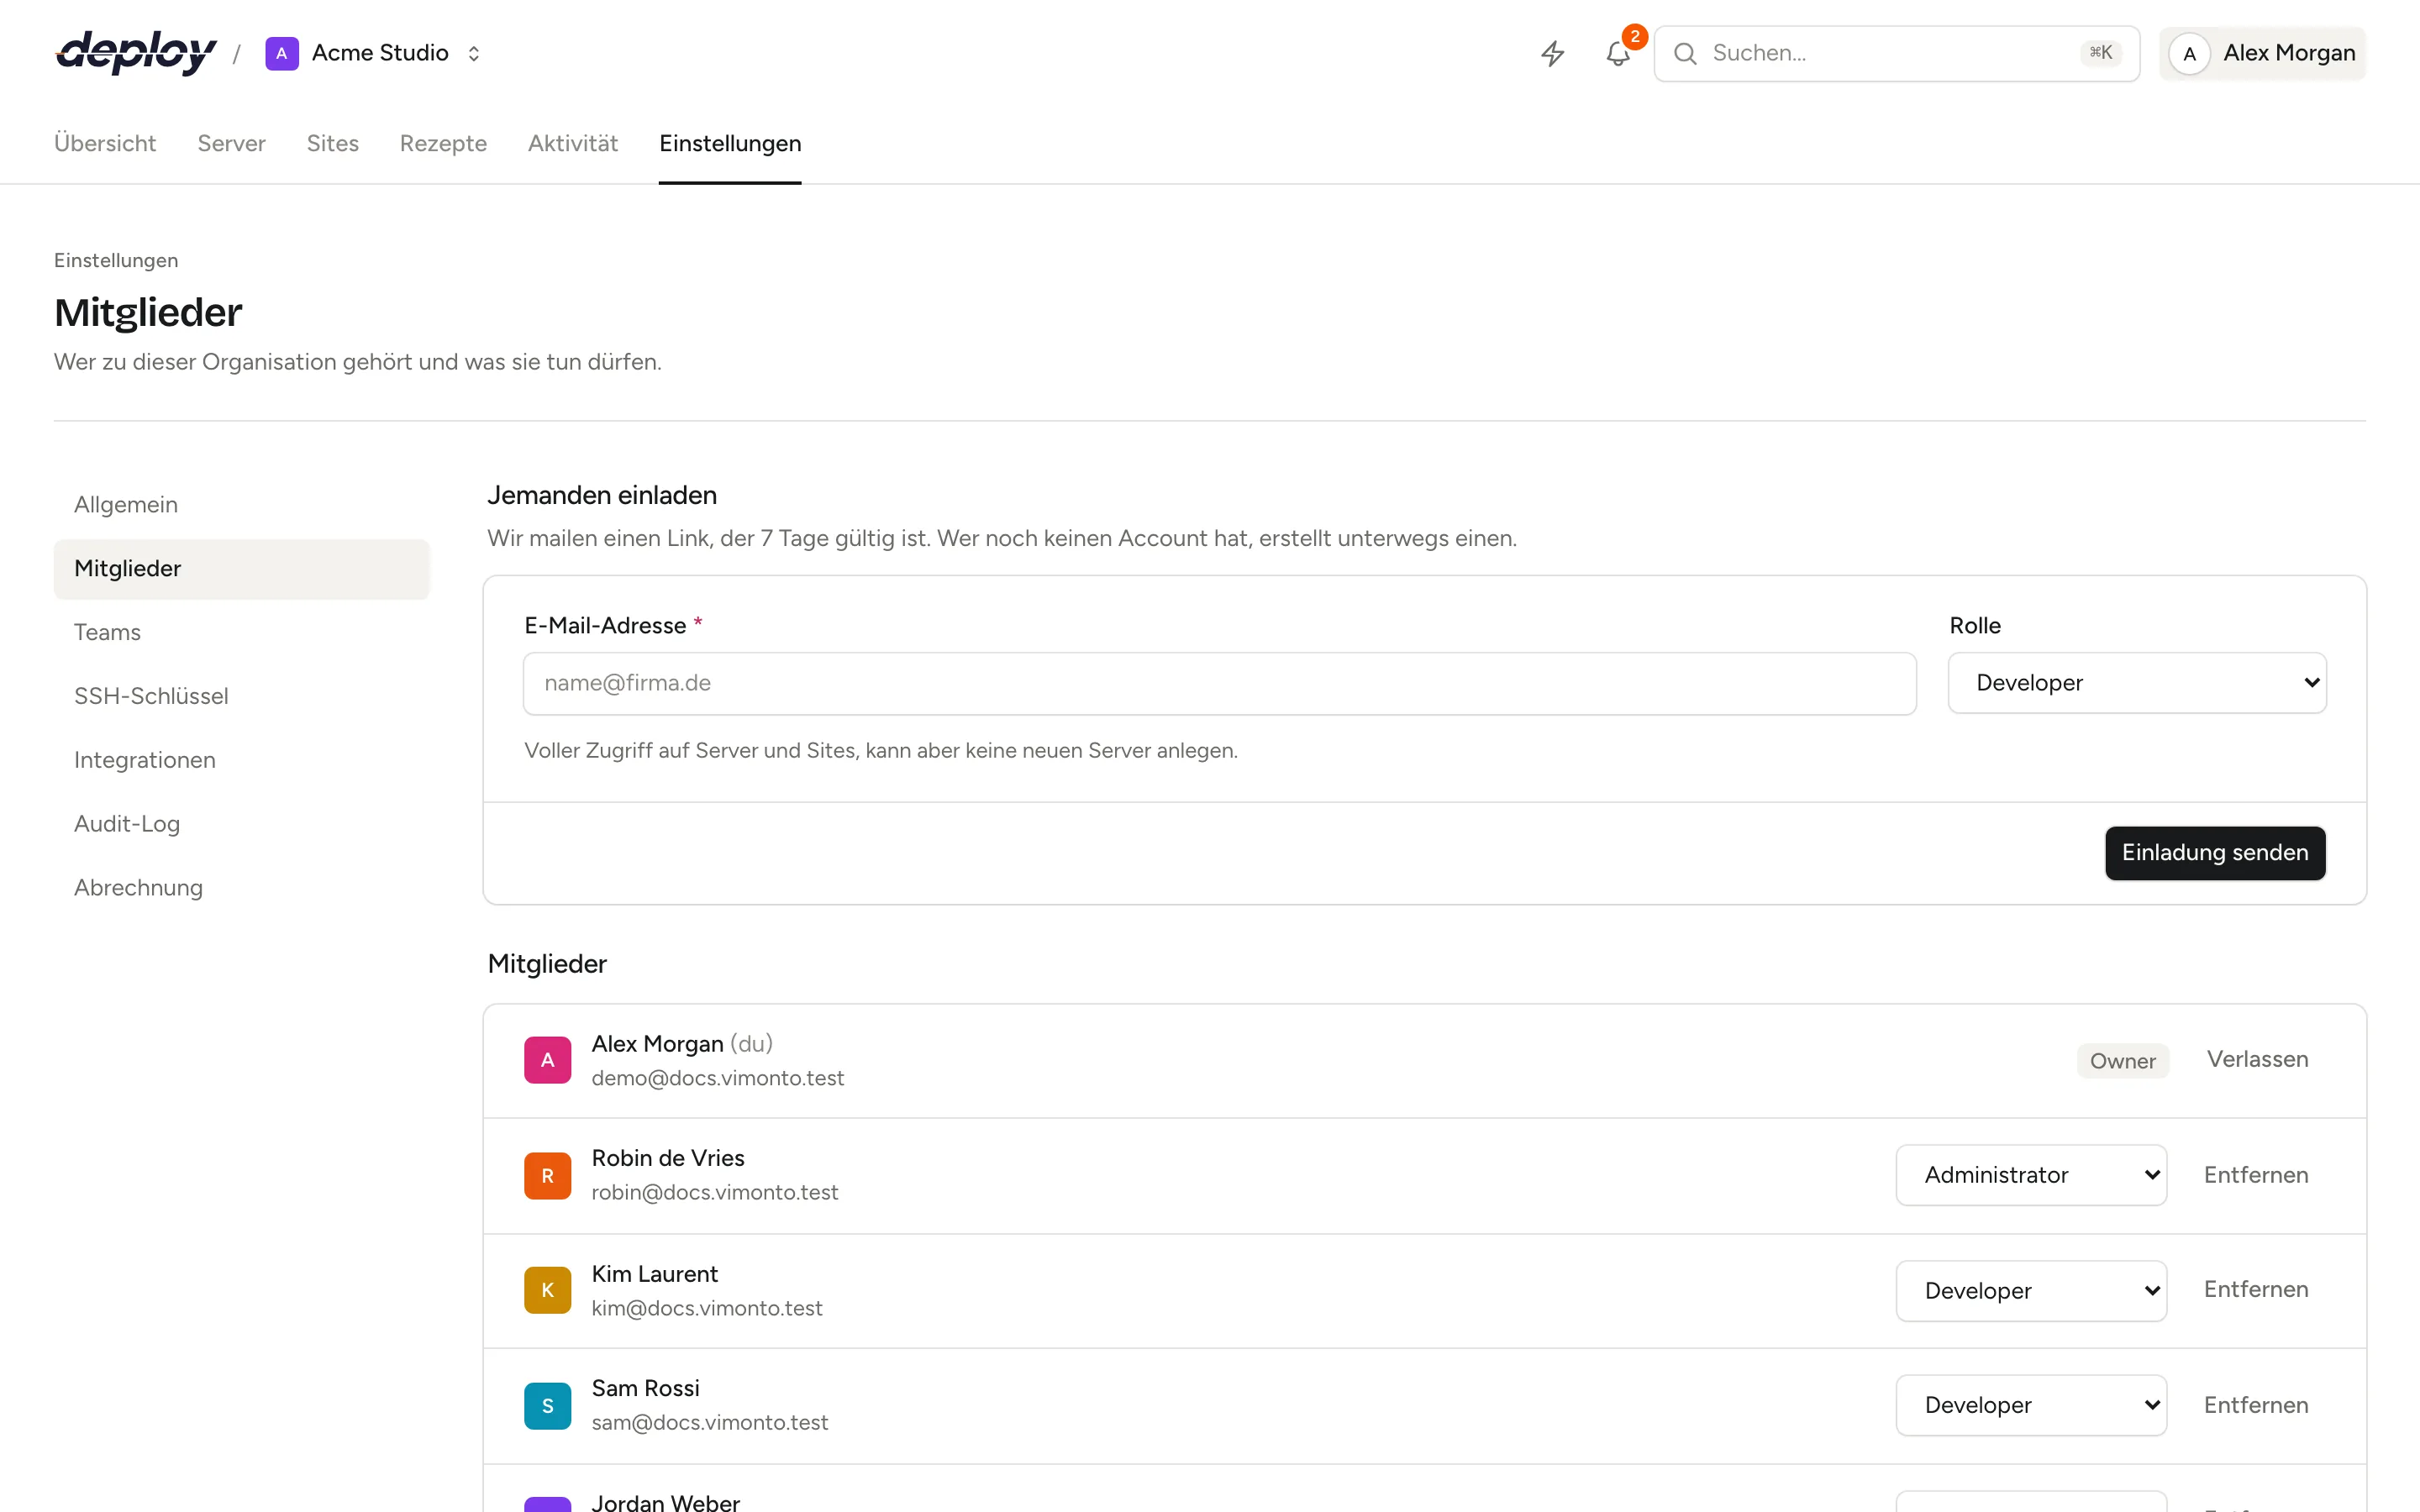Click the deploy logo
Viewport: 2420px width, 1512px height.
[x=136, y=53]
